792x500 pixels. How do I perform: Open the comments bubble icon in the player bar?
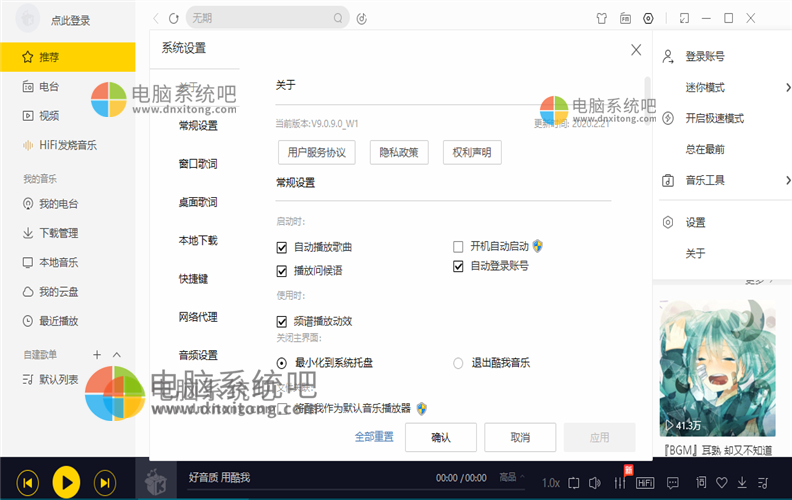coord(673,483)
